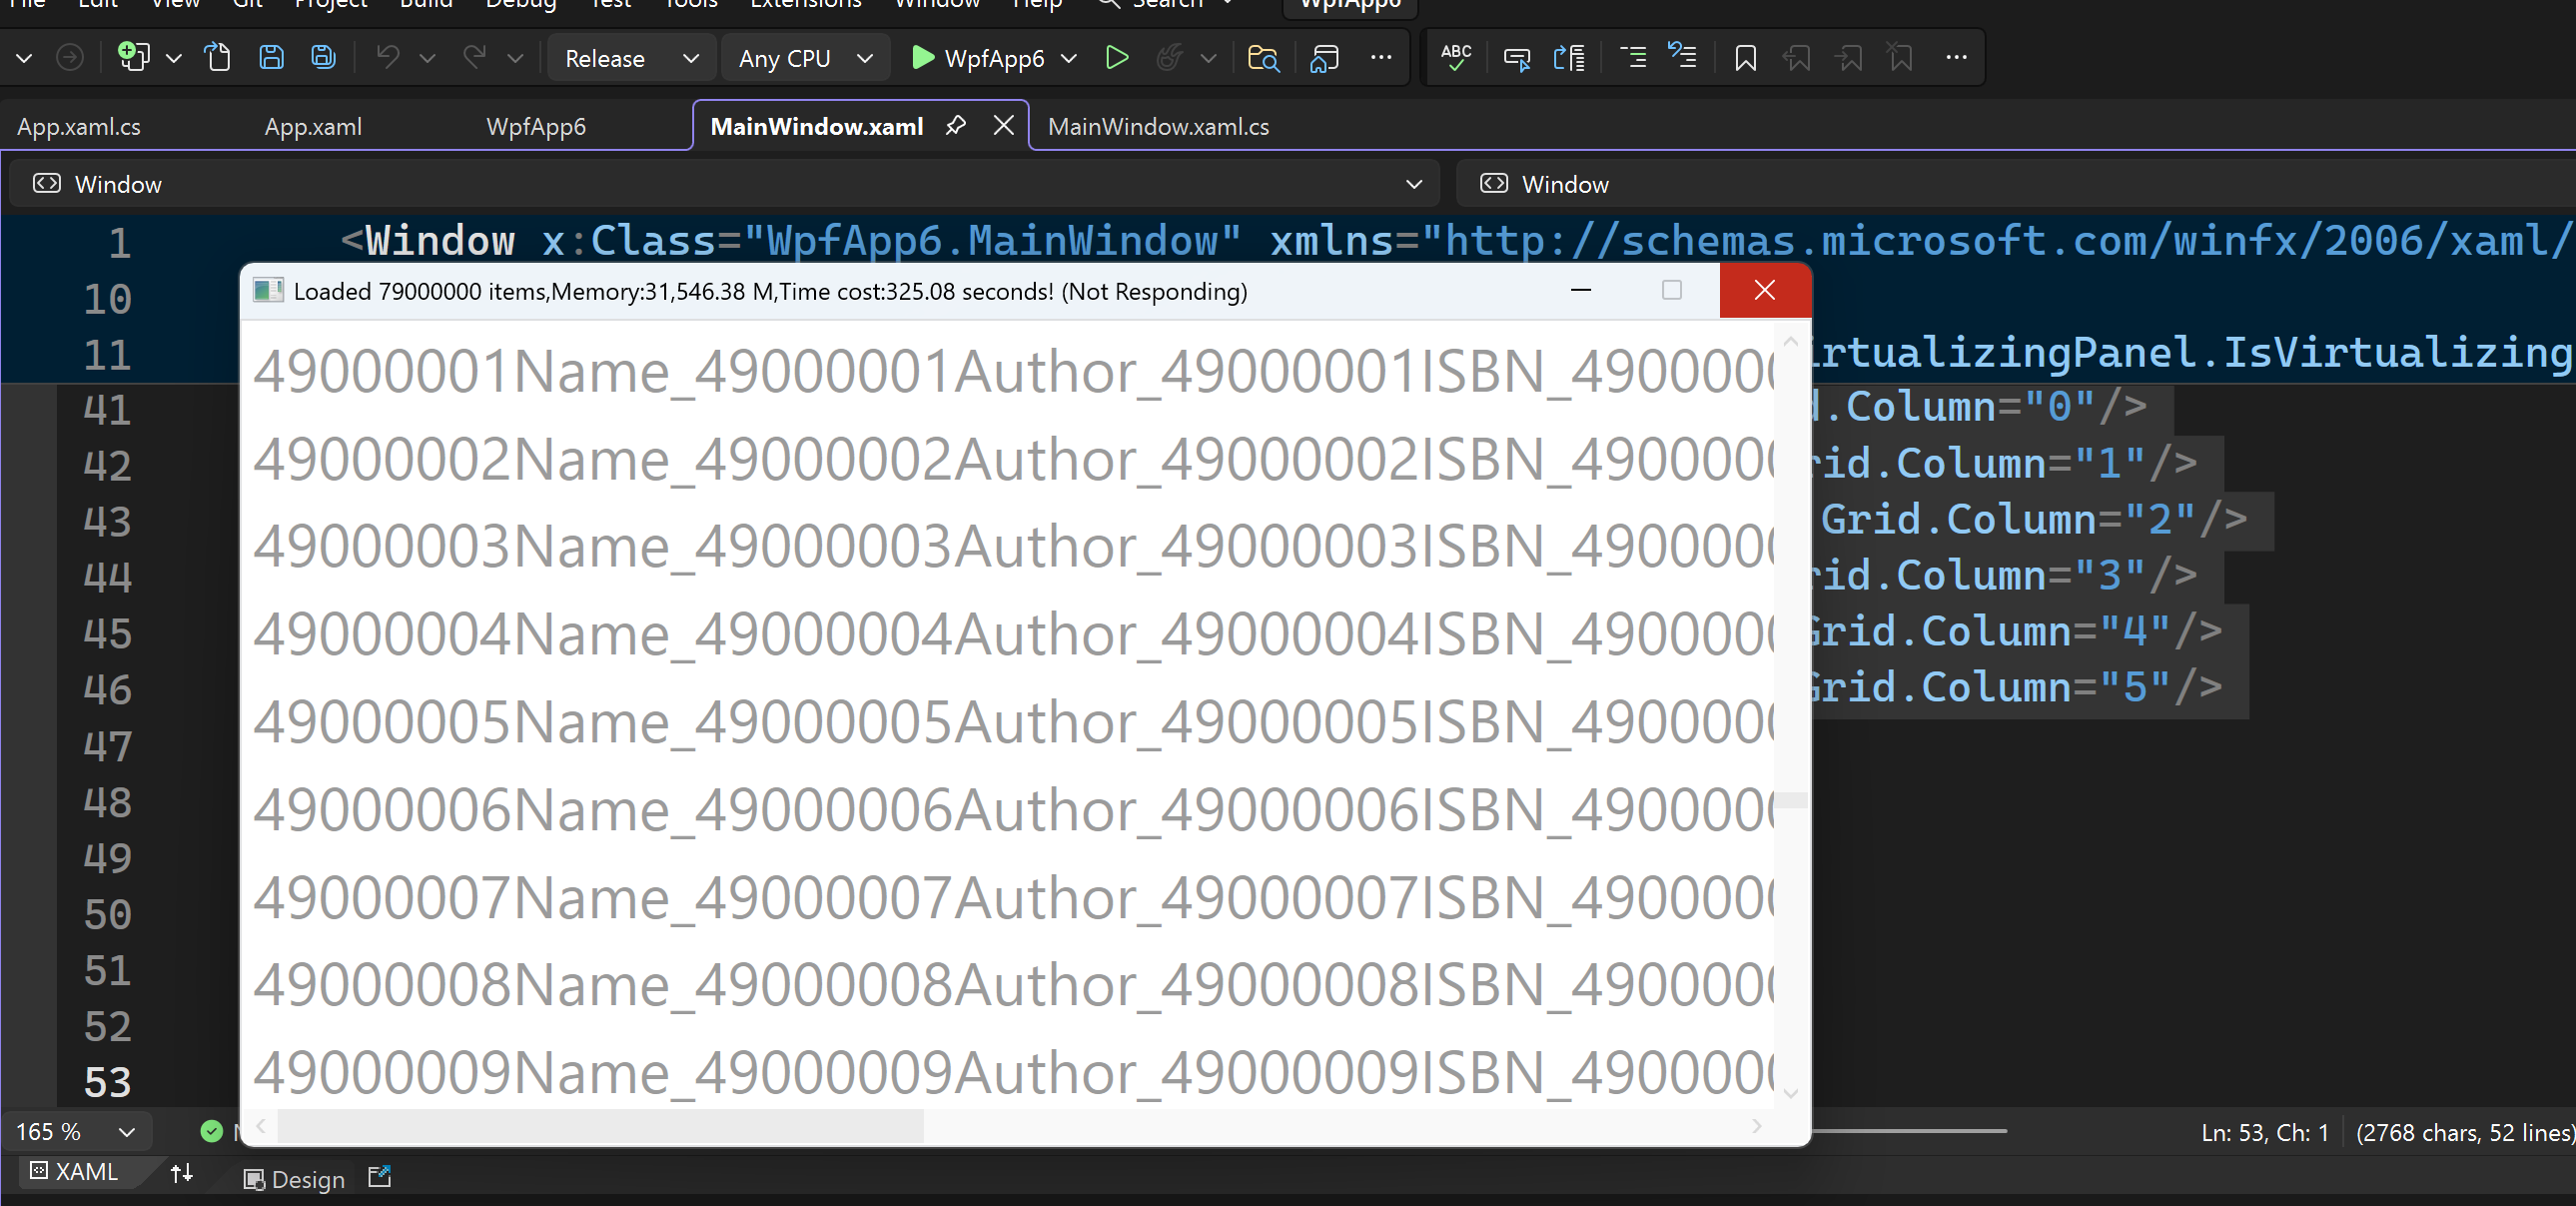Click the spell checker ABC icon
Screen dimensions: 2576x1206
(1456, 57)
